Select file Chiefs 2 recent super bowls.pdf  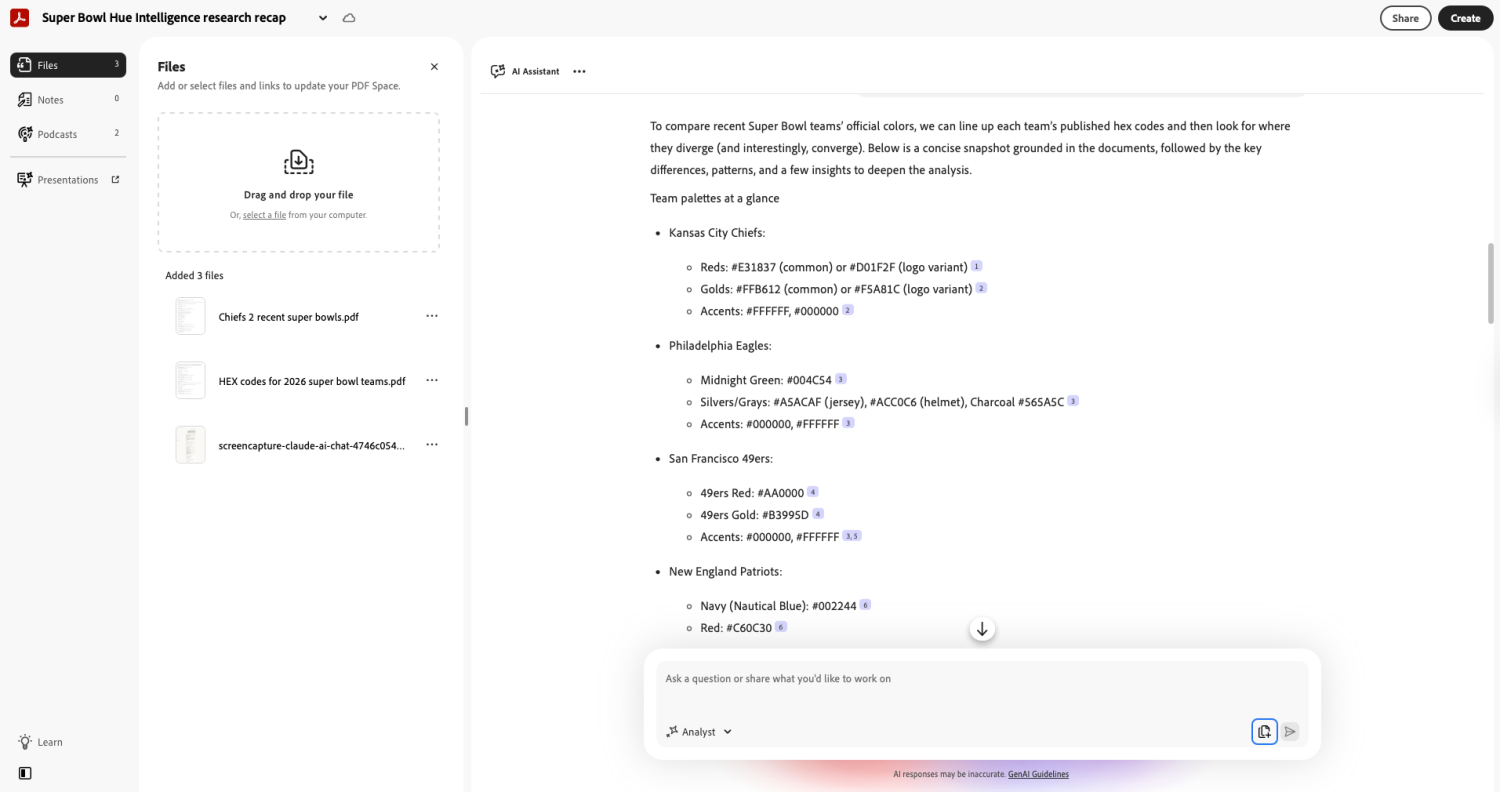tap(288, 317)
